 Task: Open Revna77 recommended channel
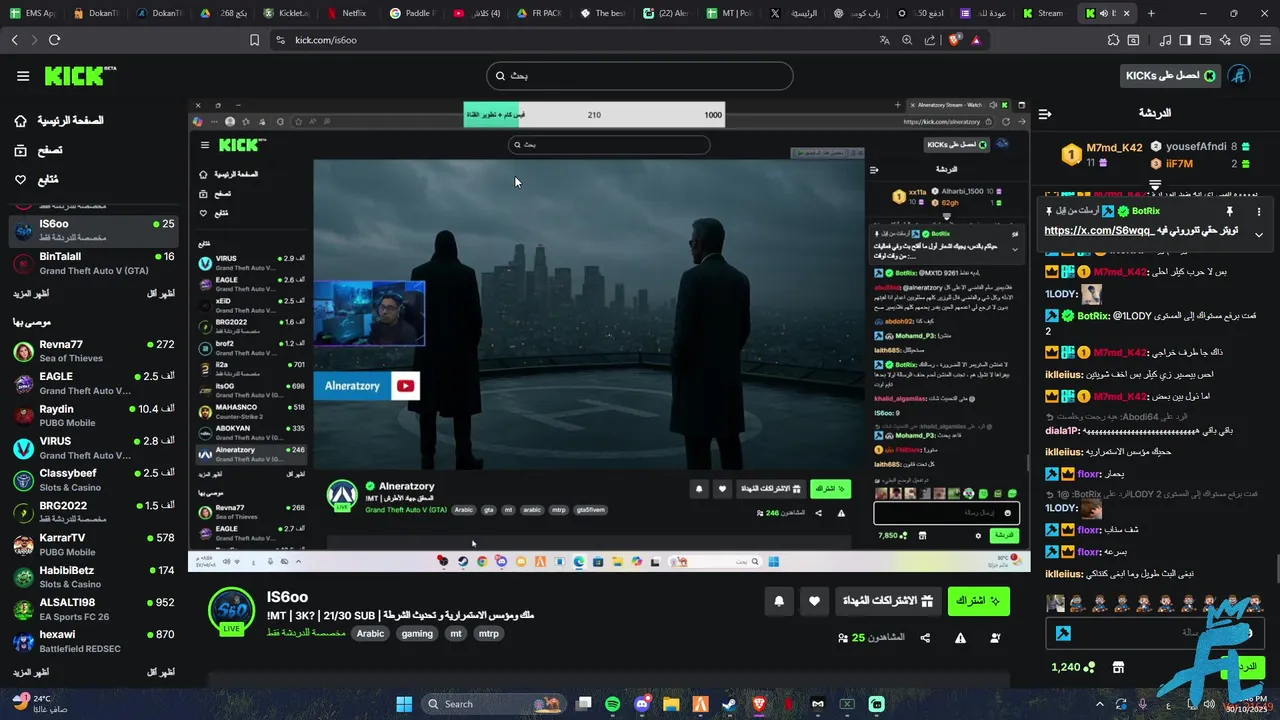point(94,351)
